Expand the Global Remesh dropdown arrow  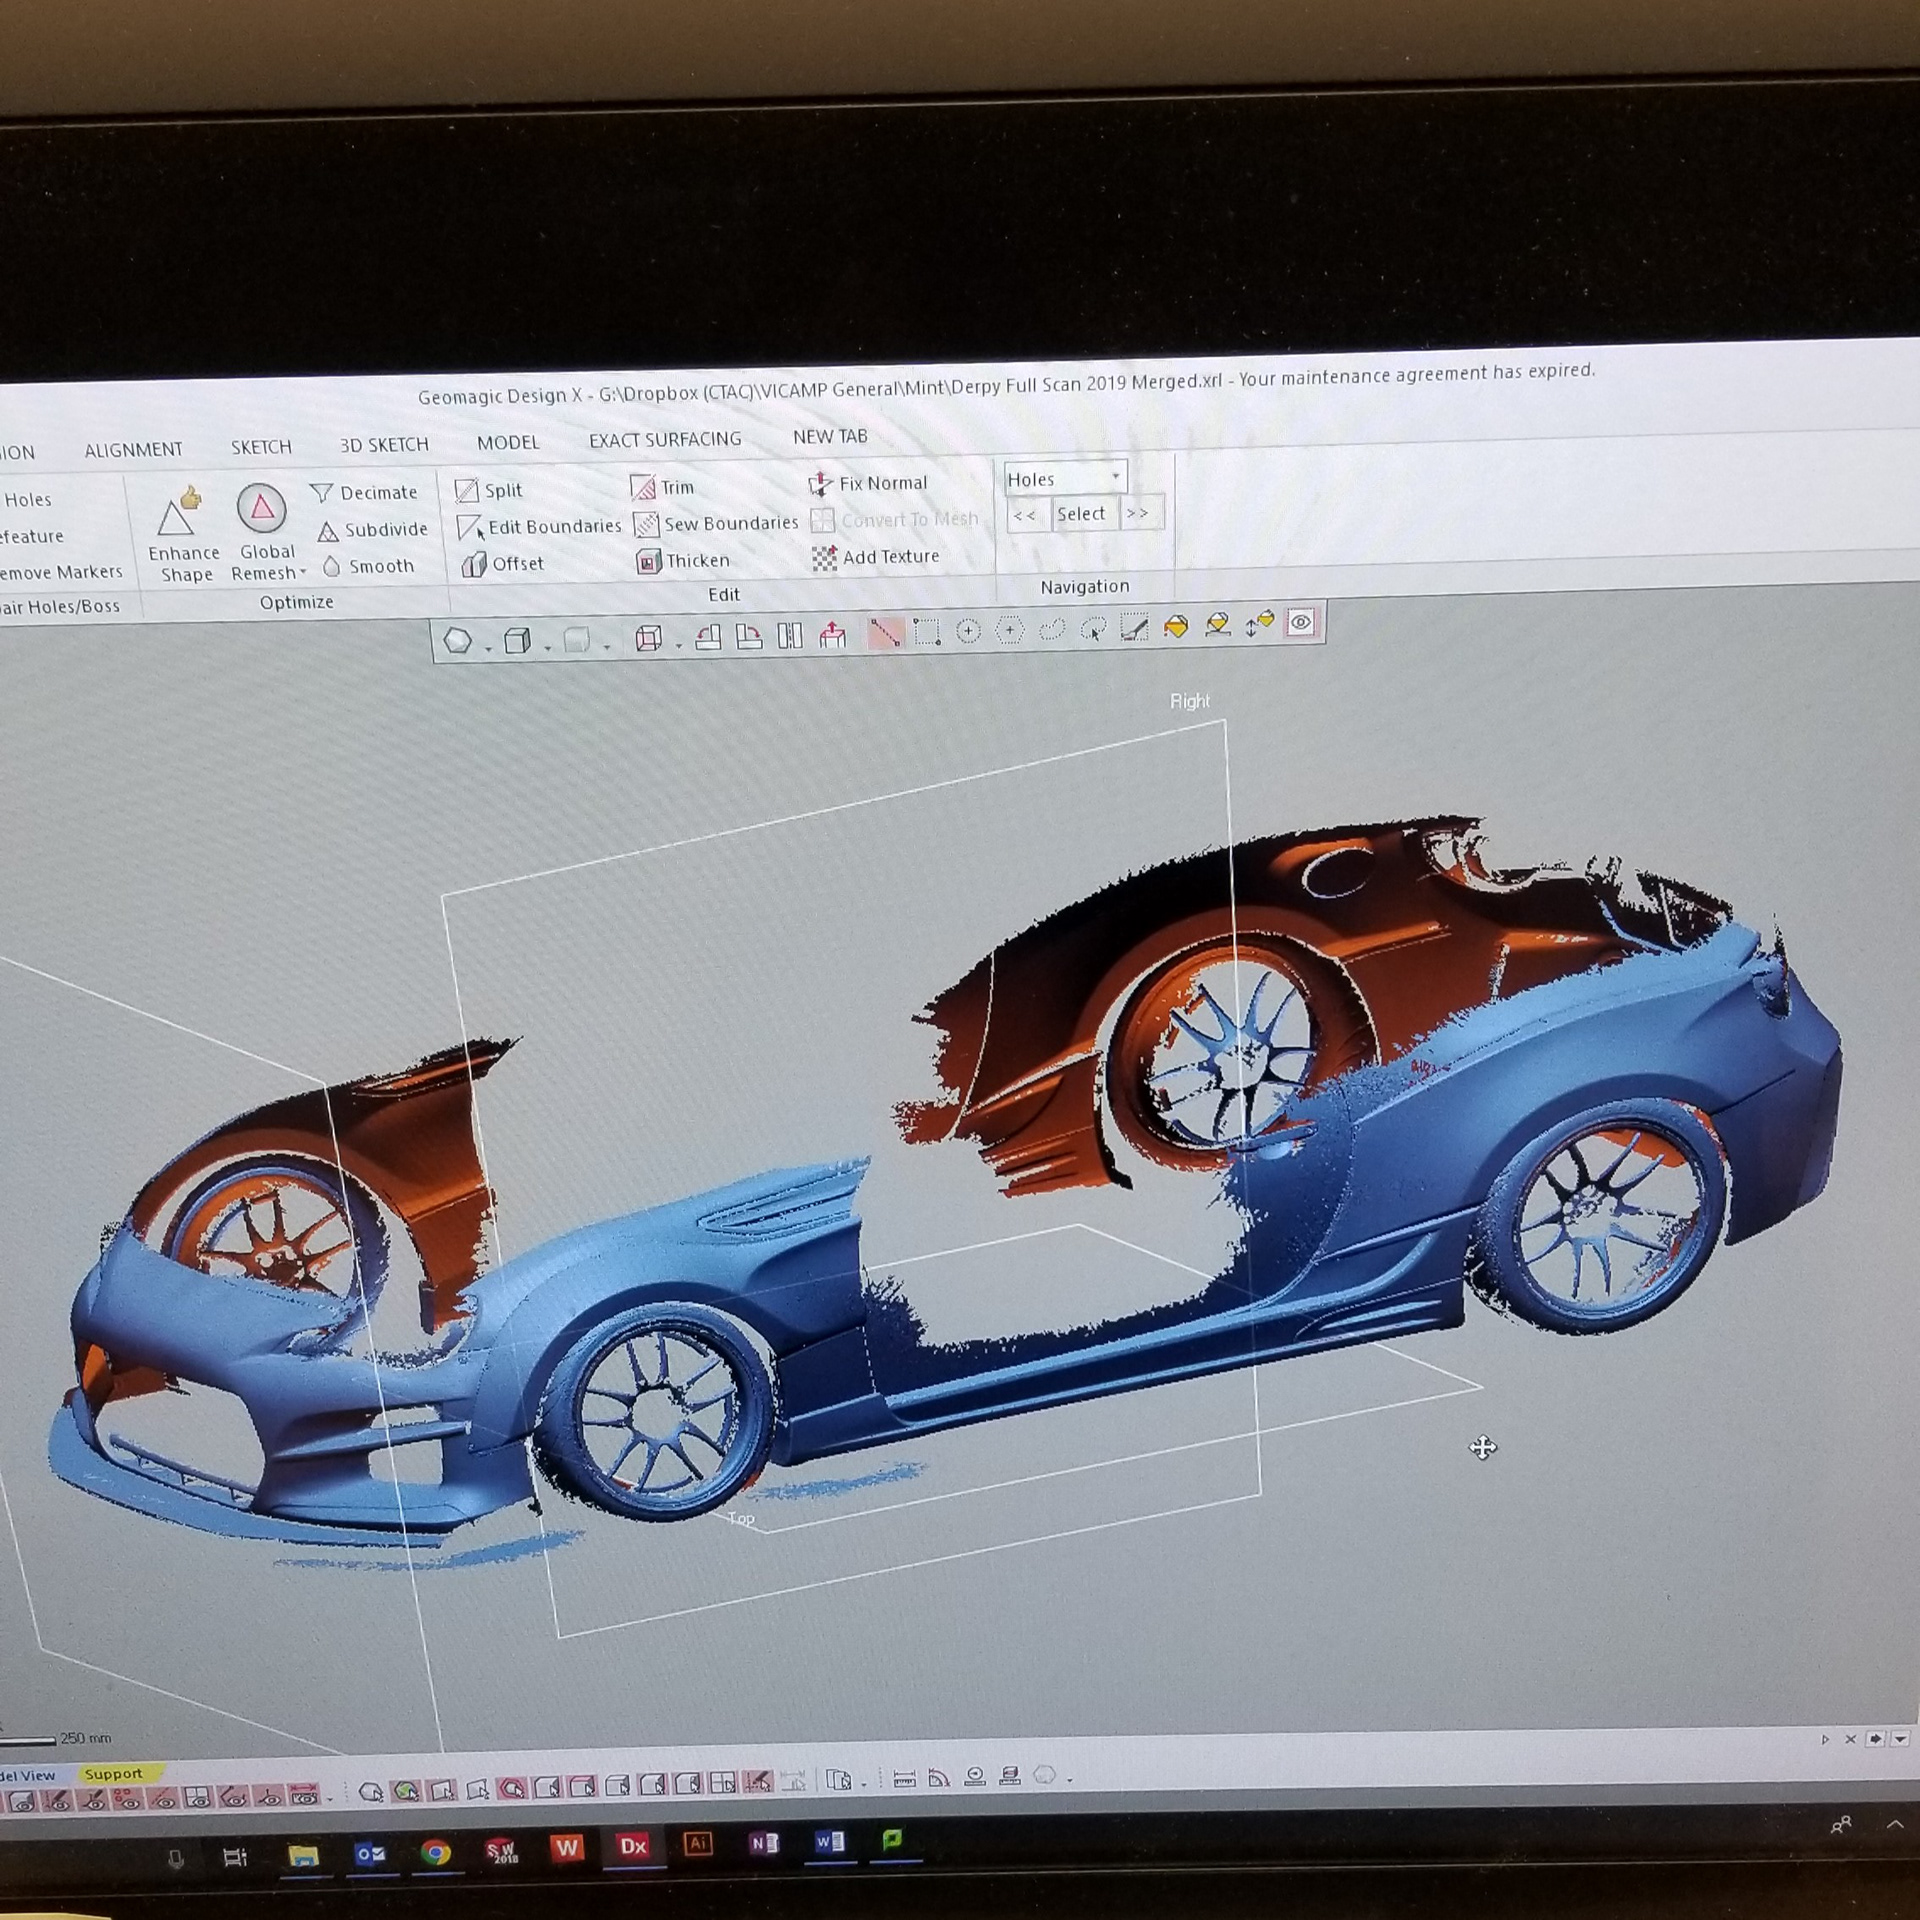[303, 573]
